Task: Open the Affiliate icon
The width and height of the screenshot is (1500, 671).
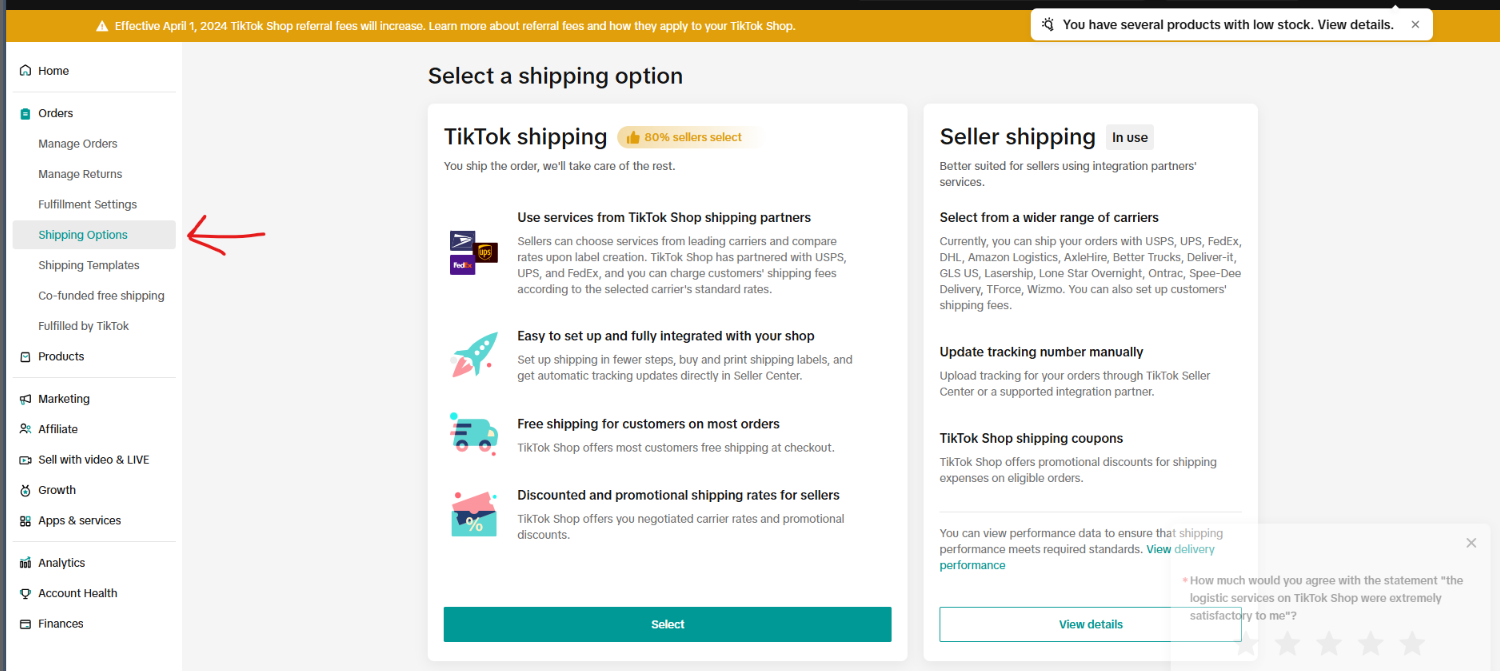Action: coord(23,428)
